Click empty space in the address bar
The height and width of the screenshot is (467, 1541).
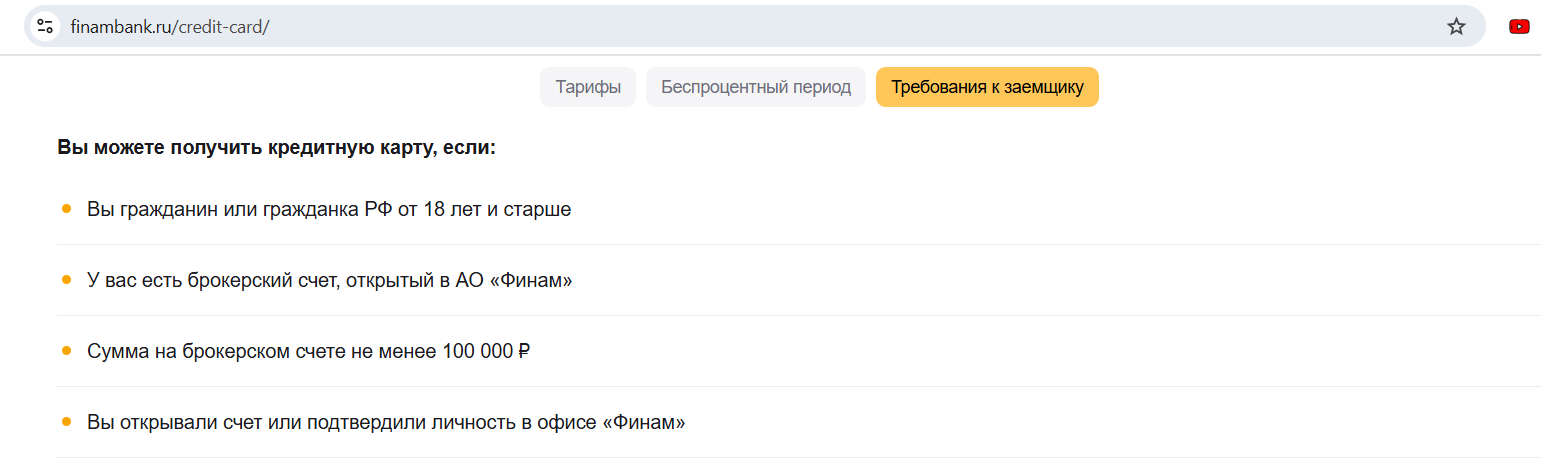pyautogui.click(x=800, y=26)
